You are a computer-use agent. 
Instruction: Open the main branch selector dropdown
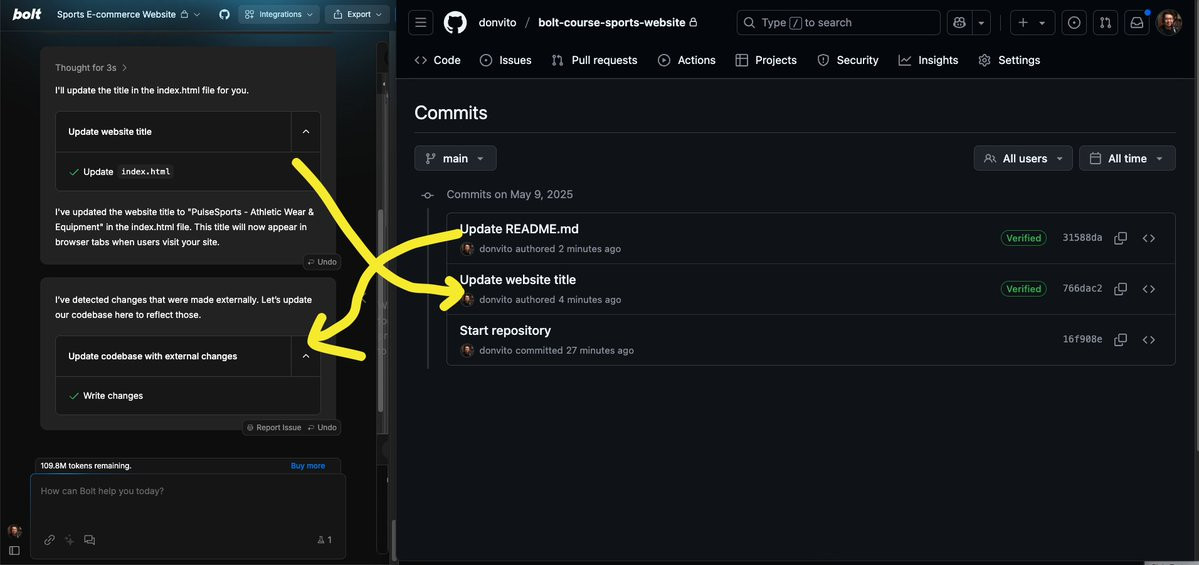coord(455,158)
